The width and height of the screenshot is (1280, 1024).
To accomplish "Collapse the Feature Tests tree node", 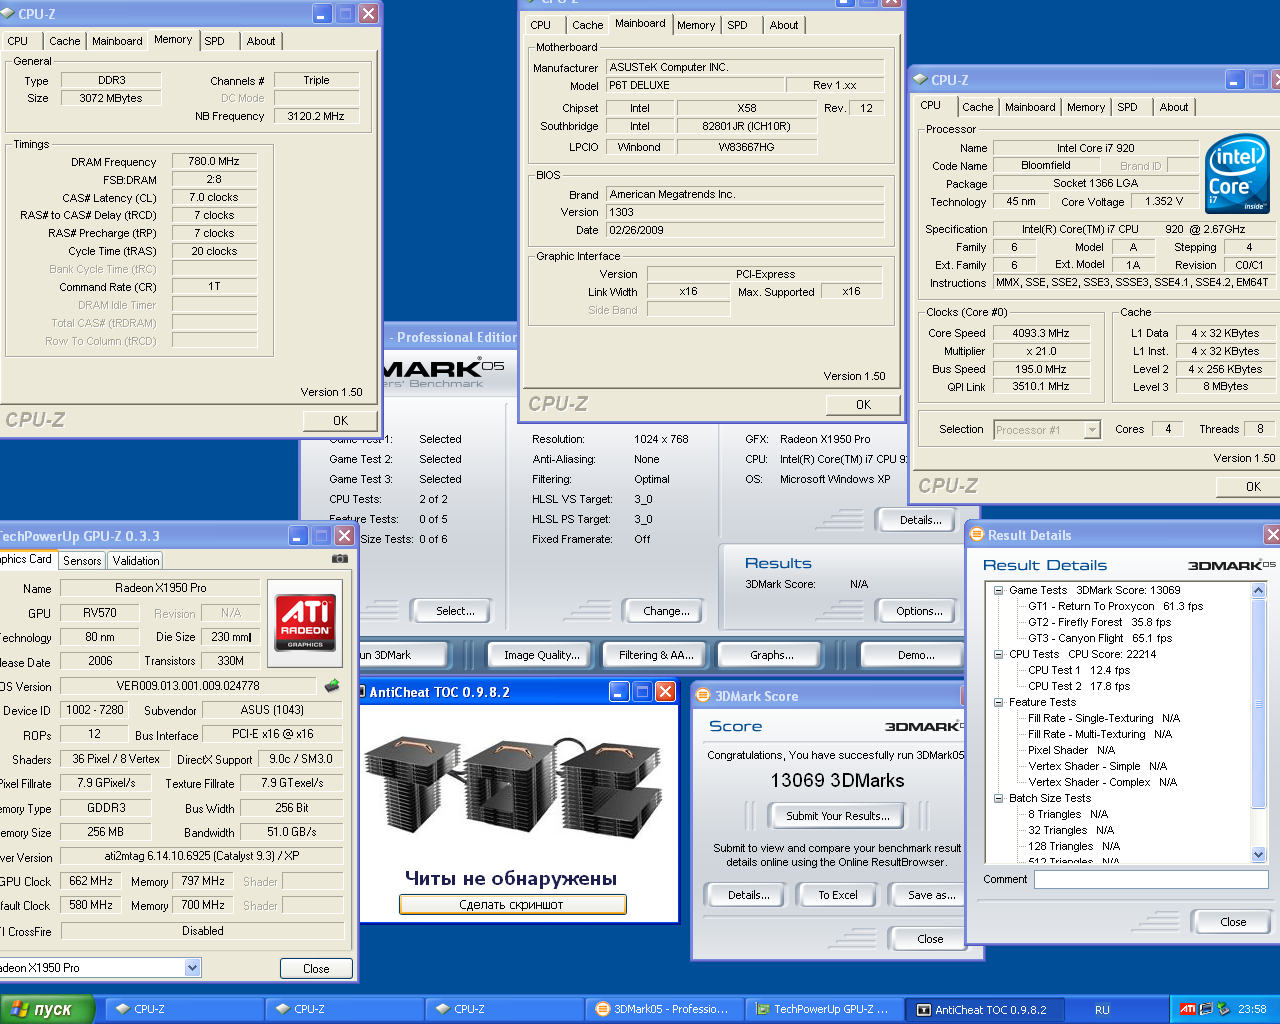I will click(998, 702).
